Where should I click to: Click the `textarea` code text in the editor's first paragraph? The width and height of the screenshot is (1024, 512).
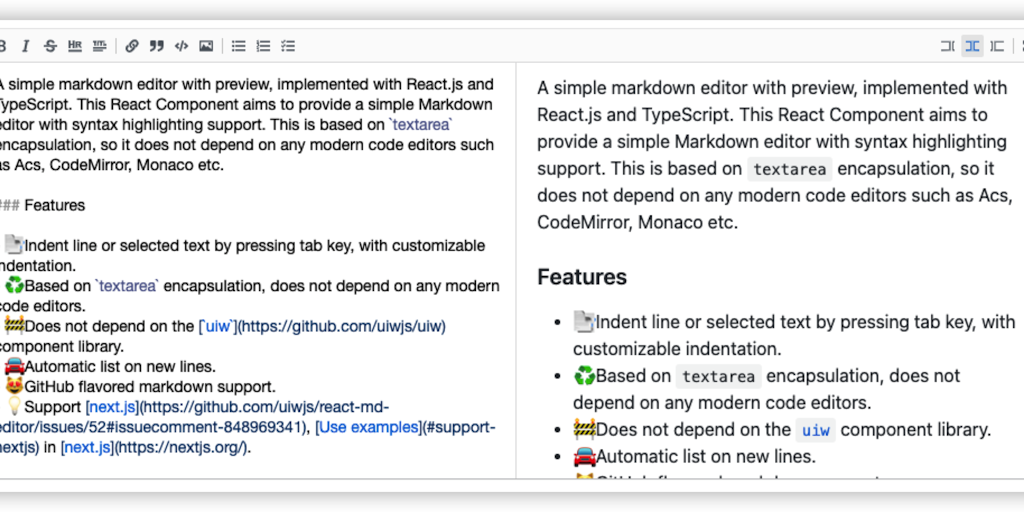421,125
